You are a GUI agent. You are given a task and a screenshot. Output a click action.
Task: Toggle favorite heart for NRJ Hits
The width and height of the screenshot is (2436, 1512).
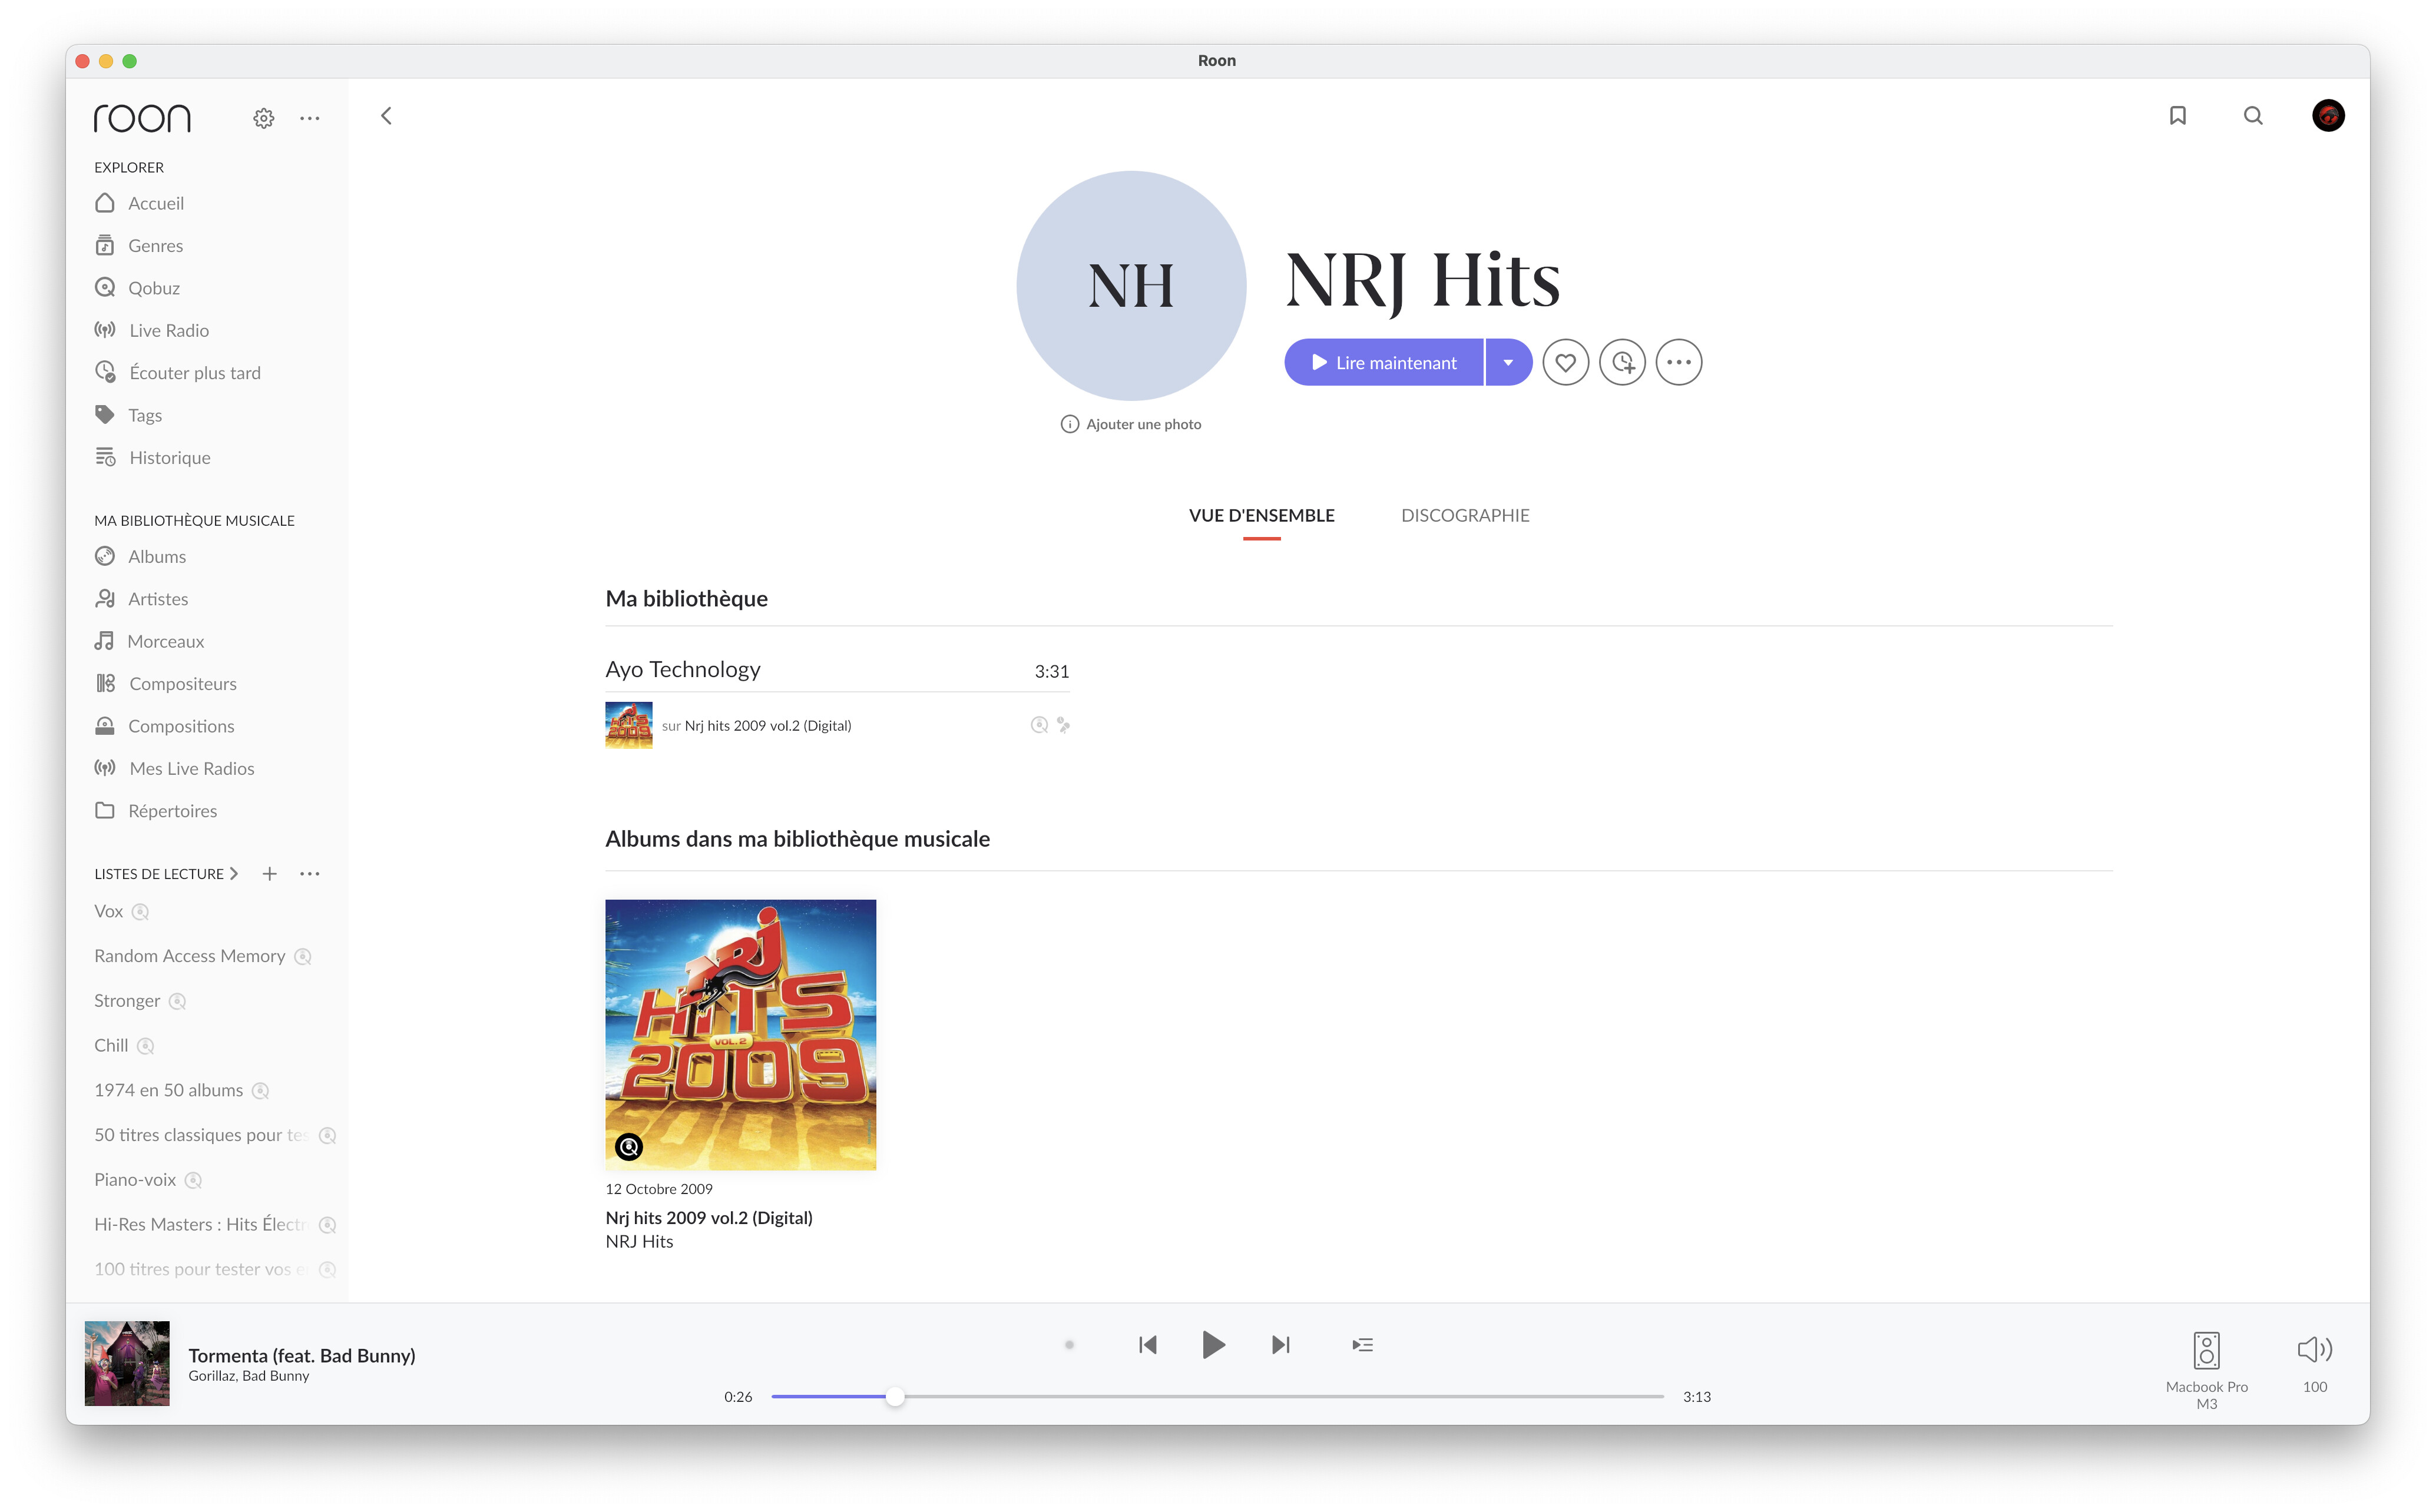click(x=1565, y=362)
